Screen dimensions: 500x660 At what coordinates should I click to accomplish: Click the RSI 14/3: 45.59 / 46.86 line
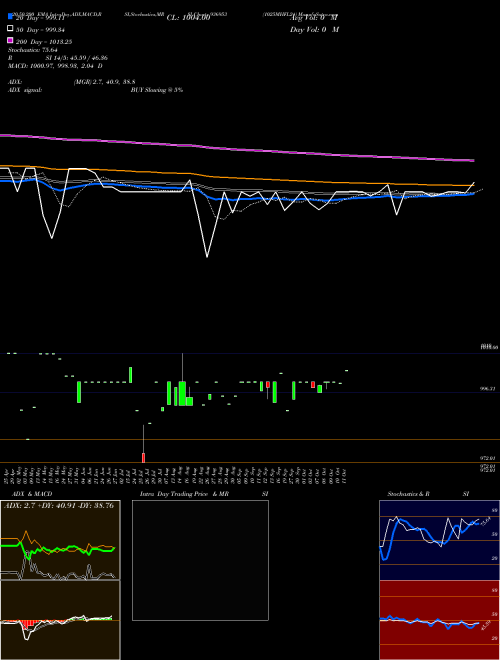tap(58, 58)
